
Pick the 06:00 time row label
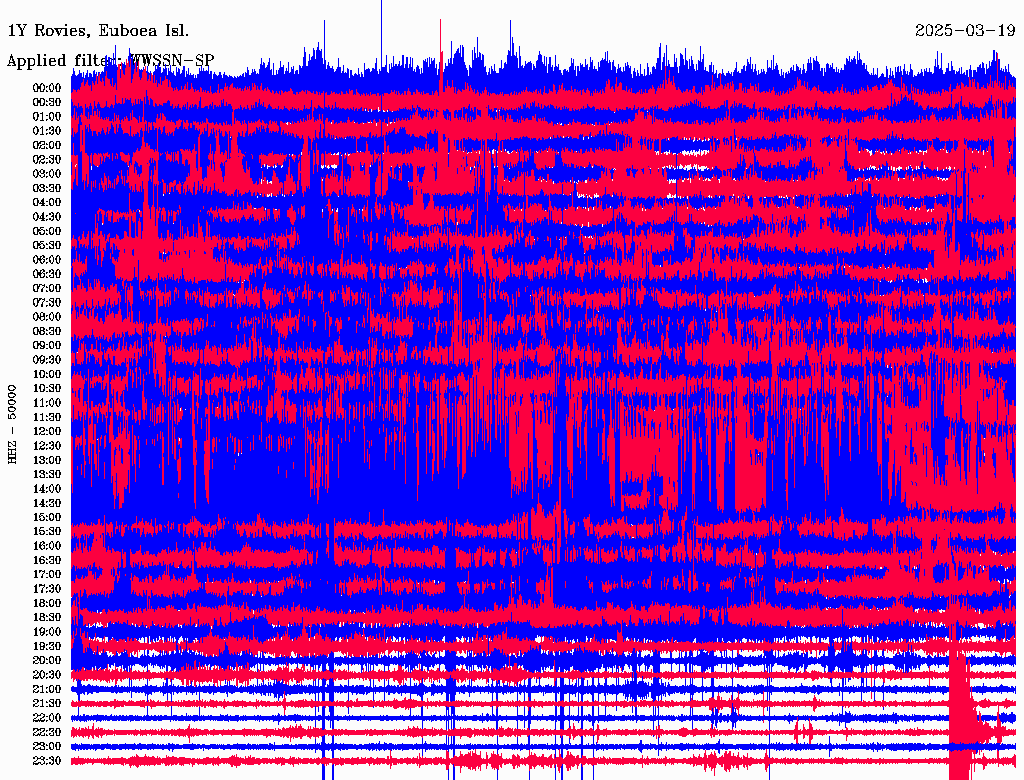point(47,260)
